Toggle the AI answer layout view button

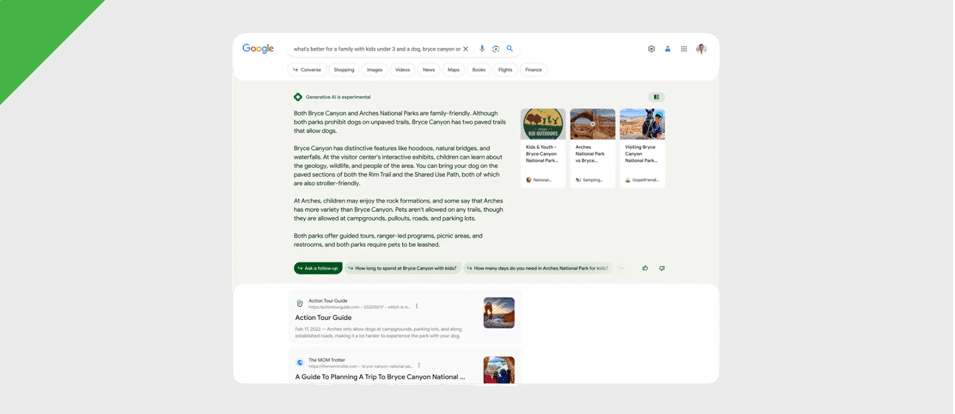pyautogui.click(x=657, y=97)
